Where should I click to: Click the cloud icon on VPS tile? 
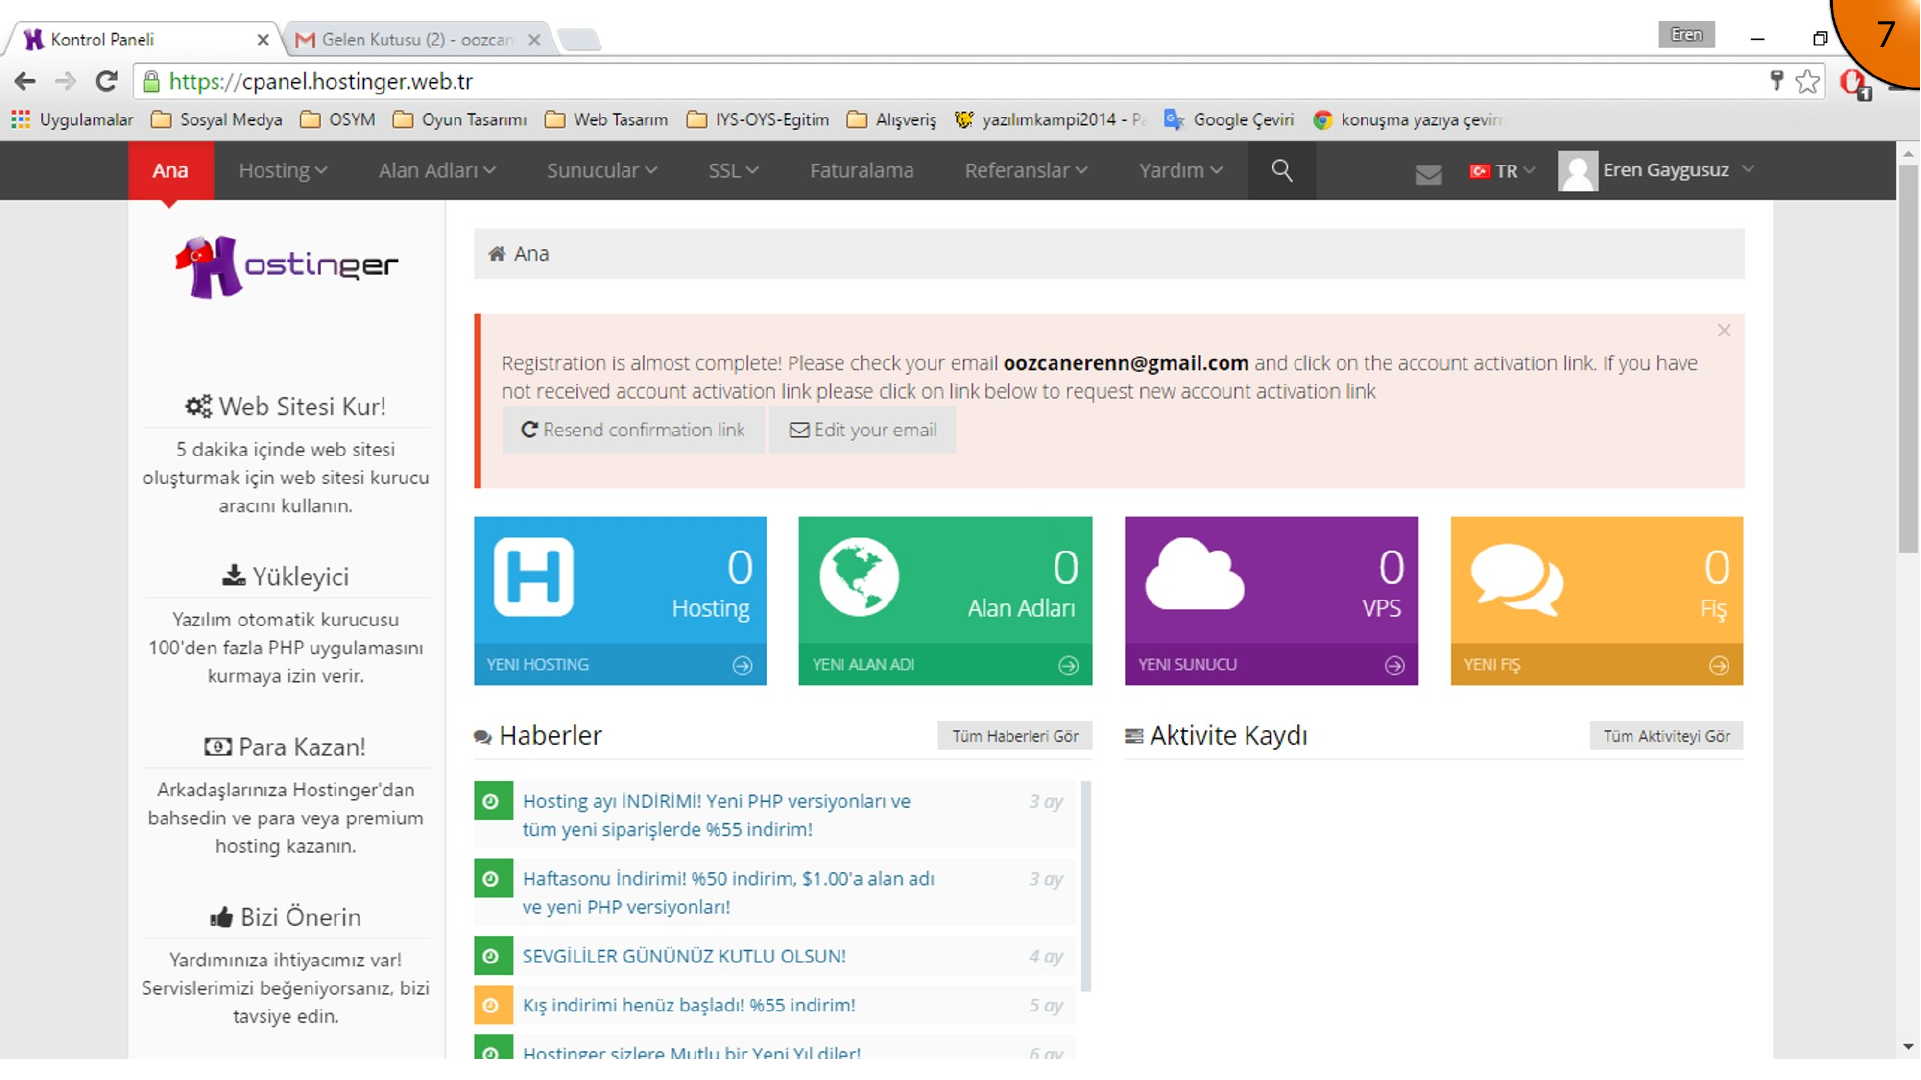point(1194,574)
